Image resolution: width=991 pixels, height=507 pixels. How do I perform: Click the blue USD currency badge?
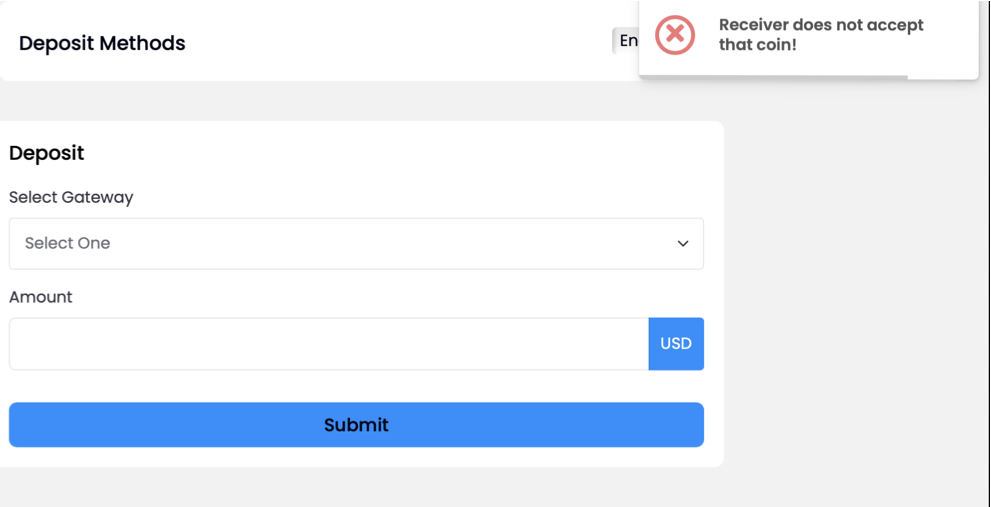pyautogui.click(x=676, y=344)
